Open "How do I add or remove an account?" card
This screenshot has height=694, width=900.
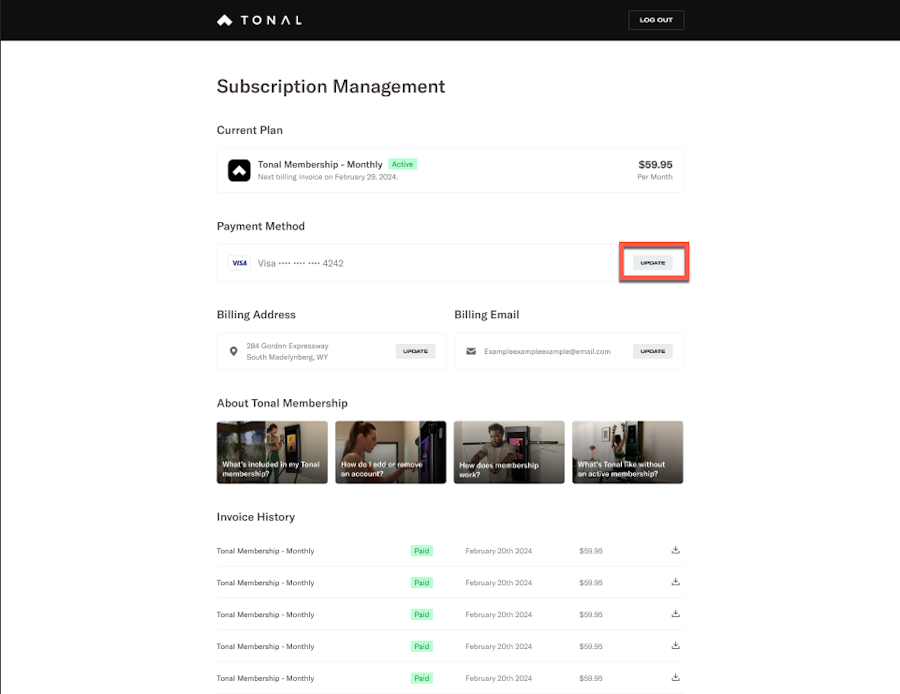click(390, 452)
